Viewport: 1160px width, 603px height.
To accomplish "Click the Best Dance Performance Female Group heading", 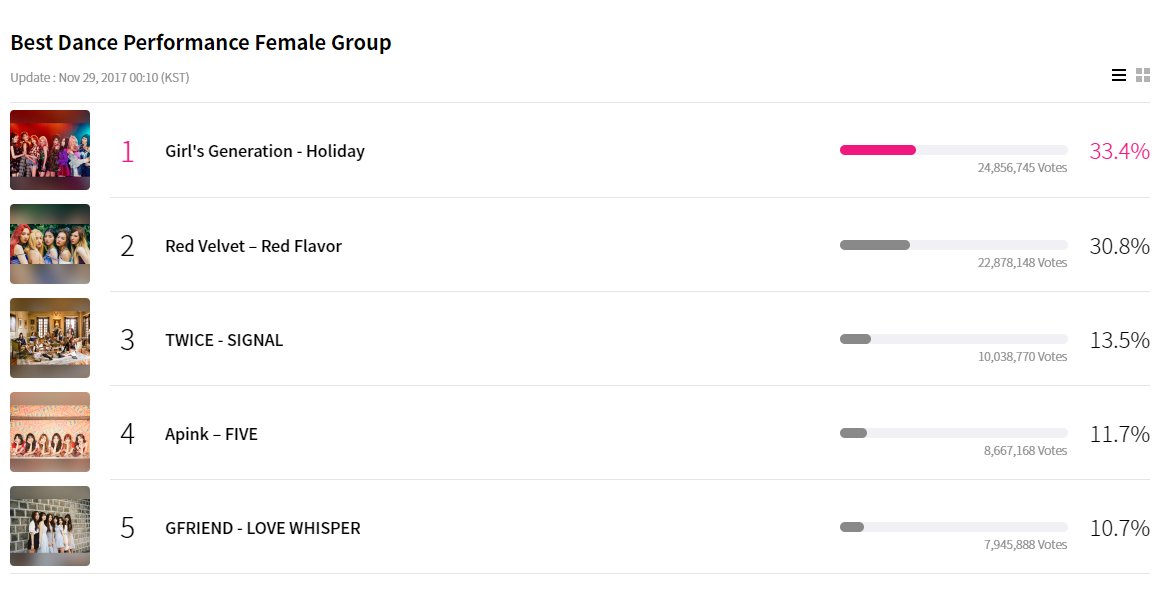I will click(200, 43).
